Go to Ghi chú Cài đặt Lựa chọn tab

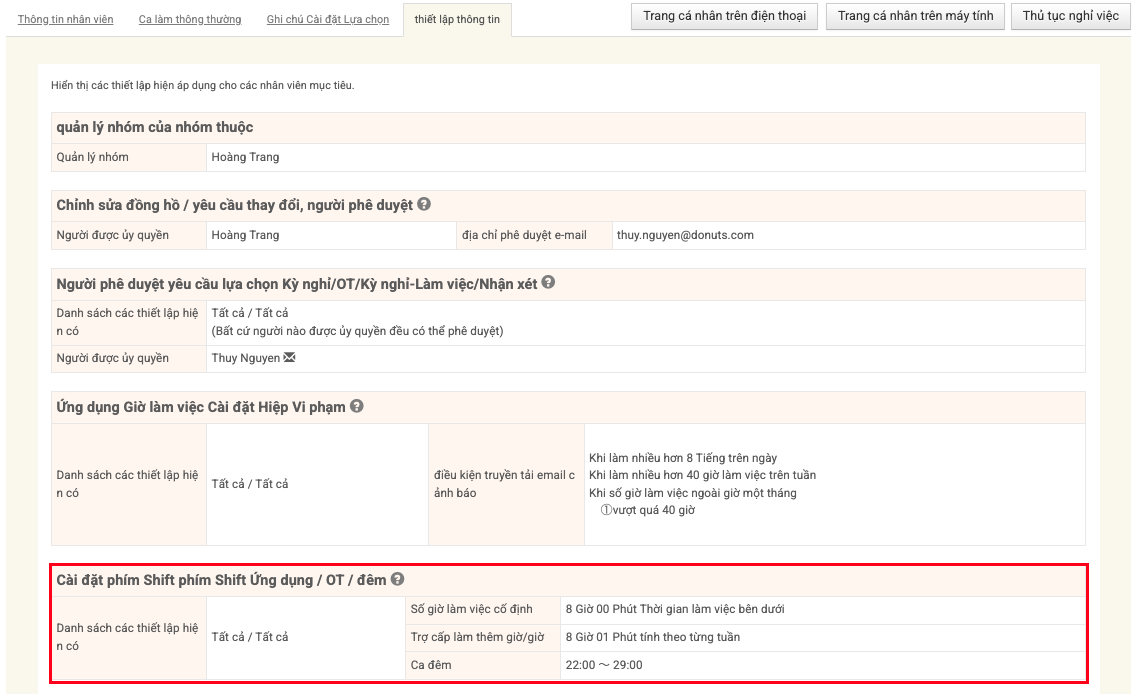pyautogui.click(x=328, y=19)
